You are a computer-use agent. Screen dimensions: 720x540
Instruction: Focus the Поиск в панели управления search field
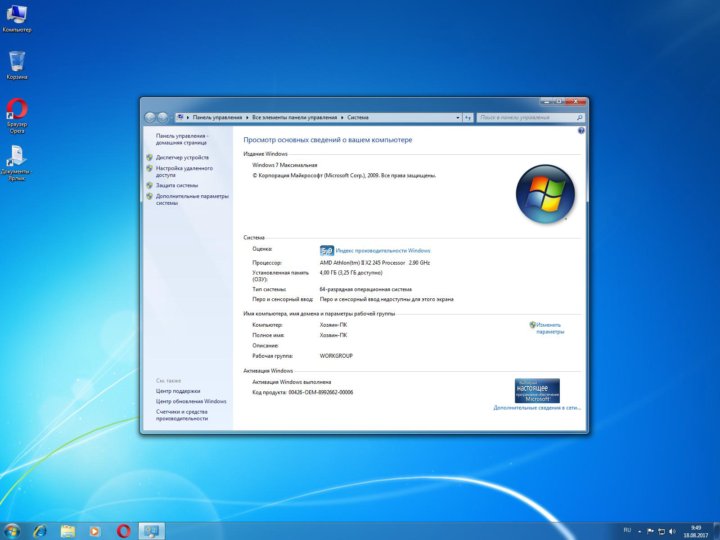(530, 118)
